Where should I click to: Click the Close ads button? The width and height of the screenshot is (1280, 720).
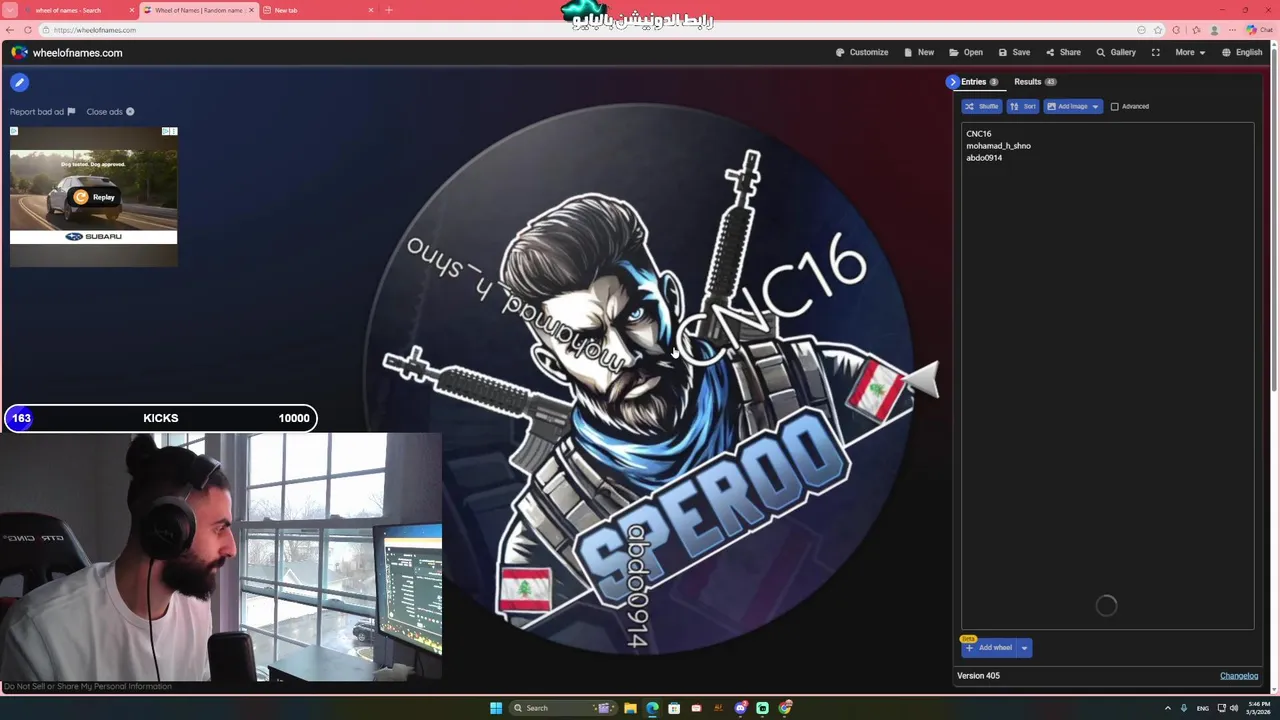(110, 112)
